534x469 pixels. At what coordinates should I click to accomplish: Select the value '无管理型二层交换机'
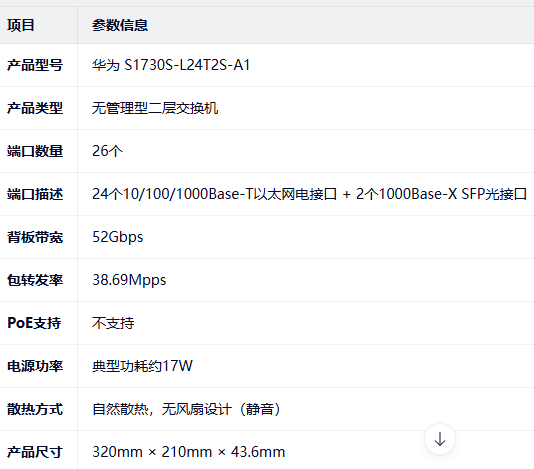point(155,108)
